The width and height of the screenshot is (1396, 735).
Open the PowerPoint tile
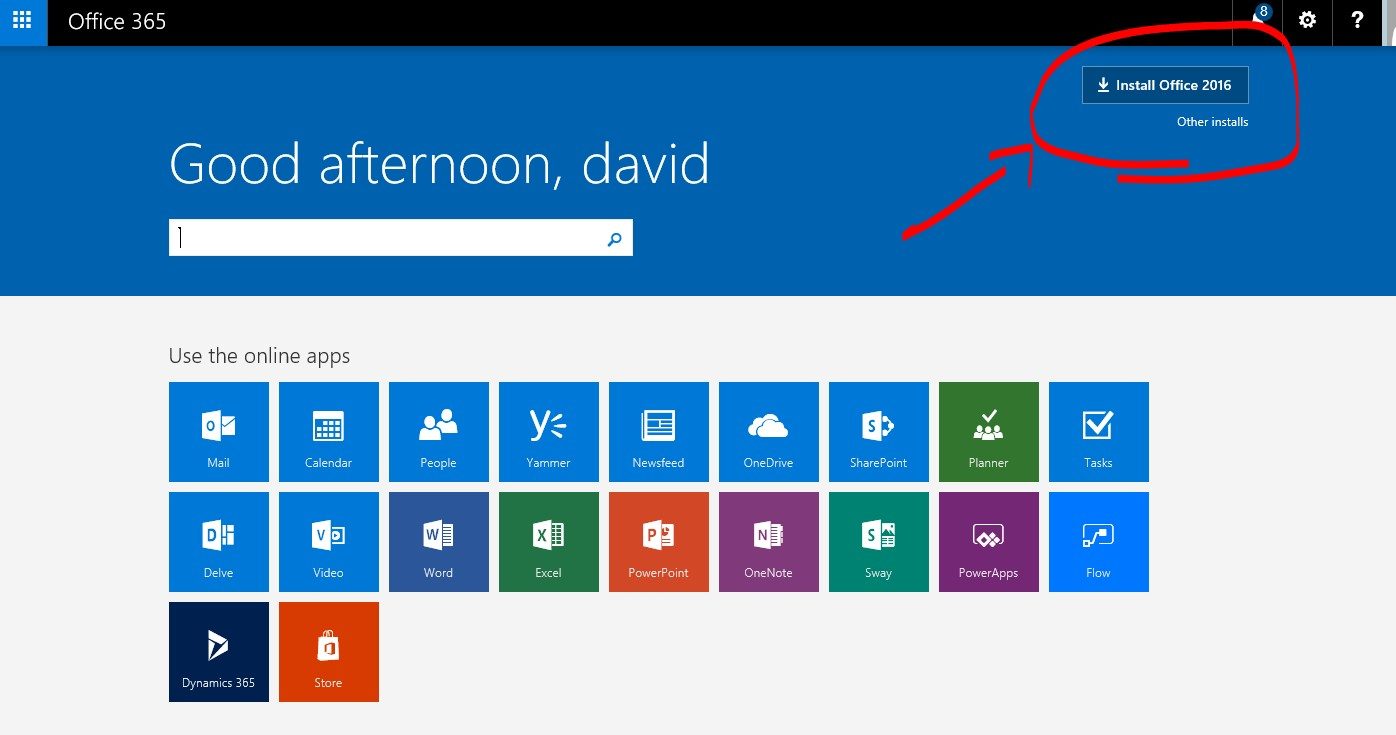(x=659, y=542)
